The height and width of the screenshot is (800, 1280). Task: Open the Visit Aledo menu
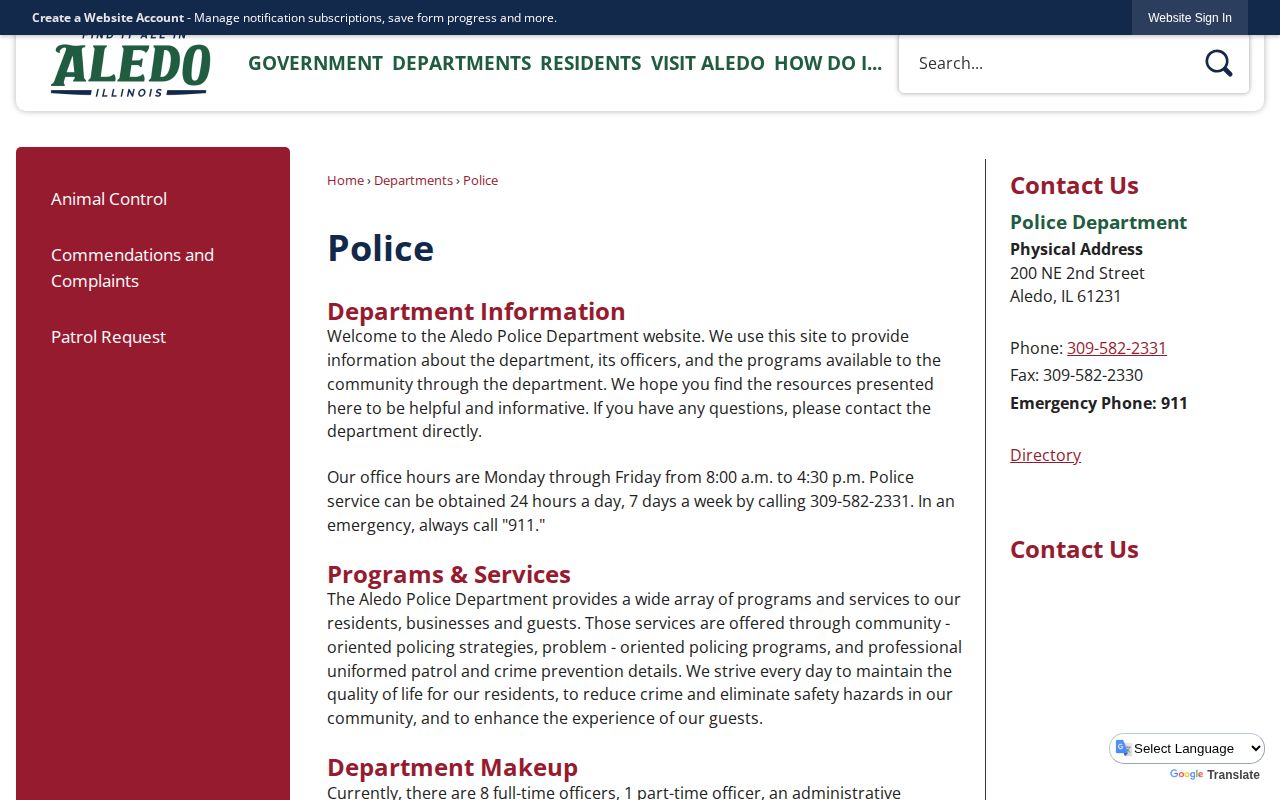click(707, 63)
